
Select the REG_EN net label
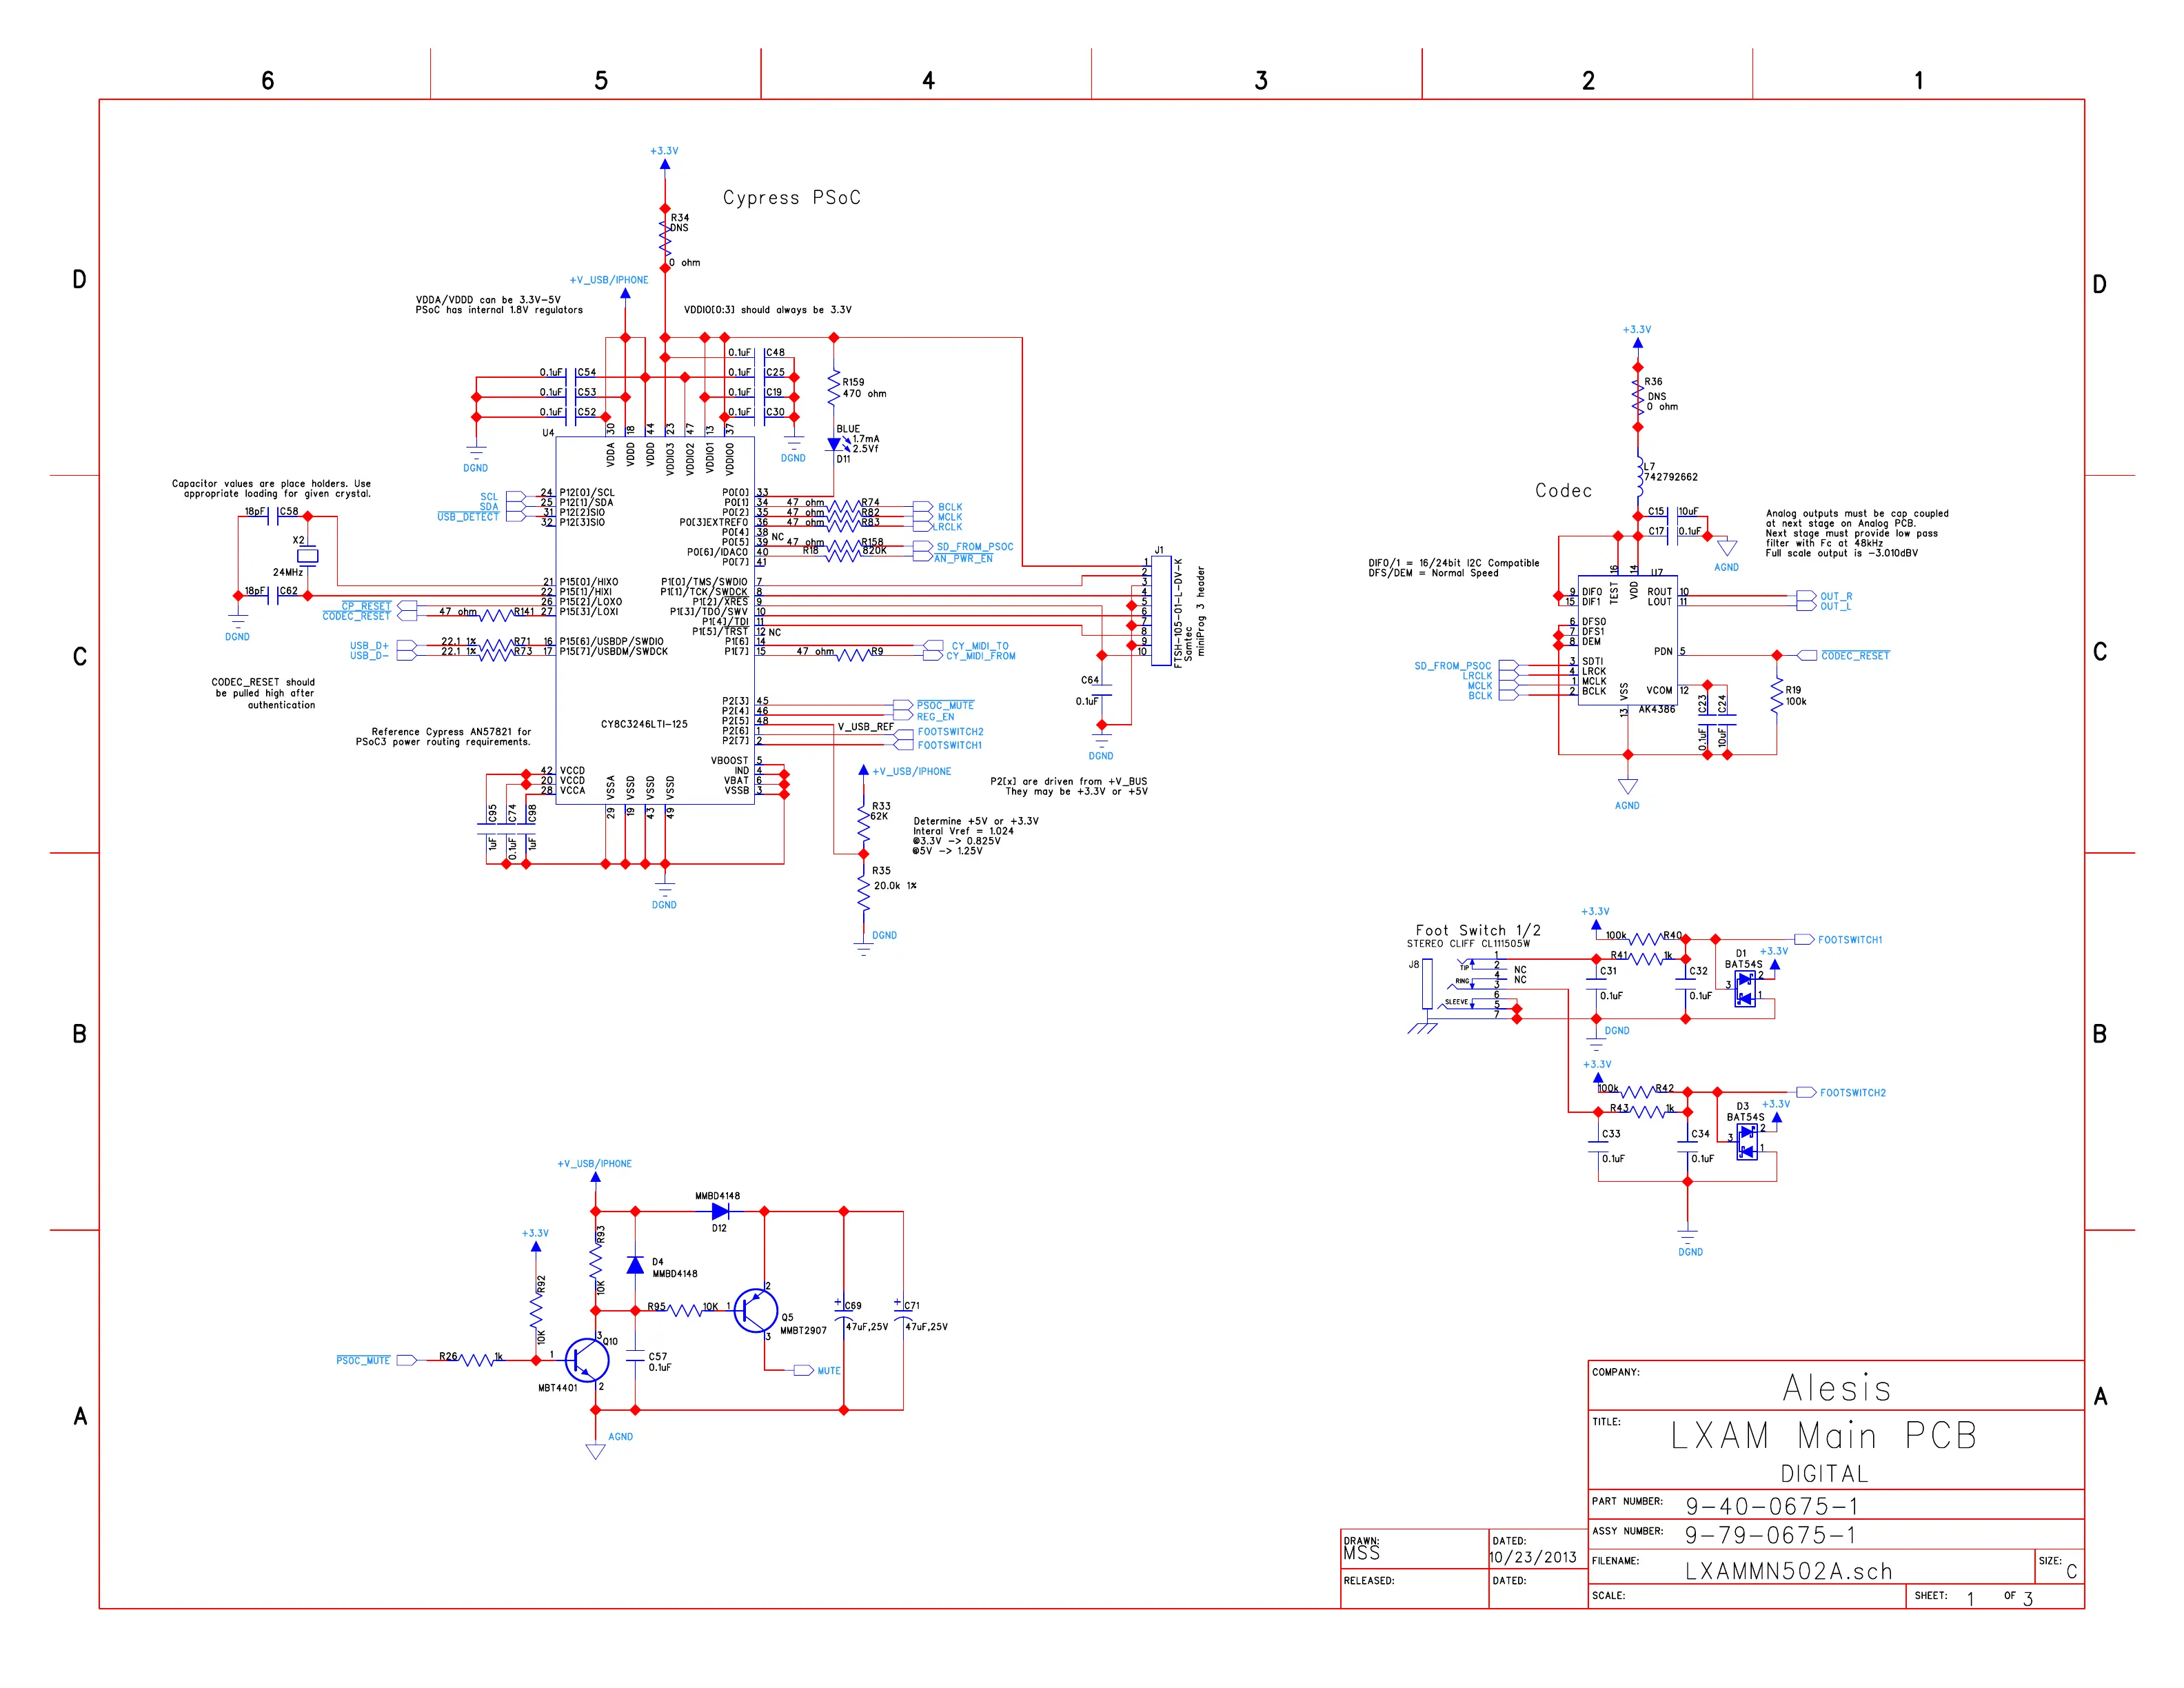point(935,716)
